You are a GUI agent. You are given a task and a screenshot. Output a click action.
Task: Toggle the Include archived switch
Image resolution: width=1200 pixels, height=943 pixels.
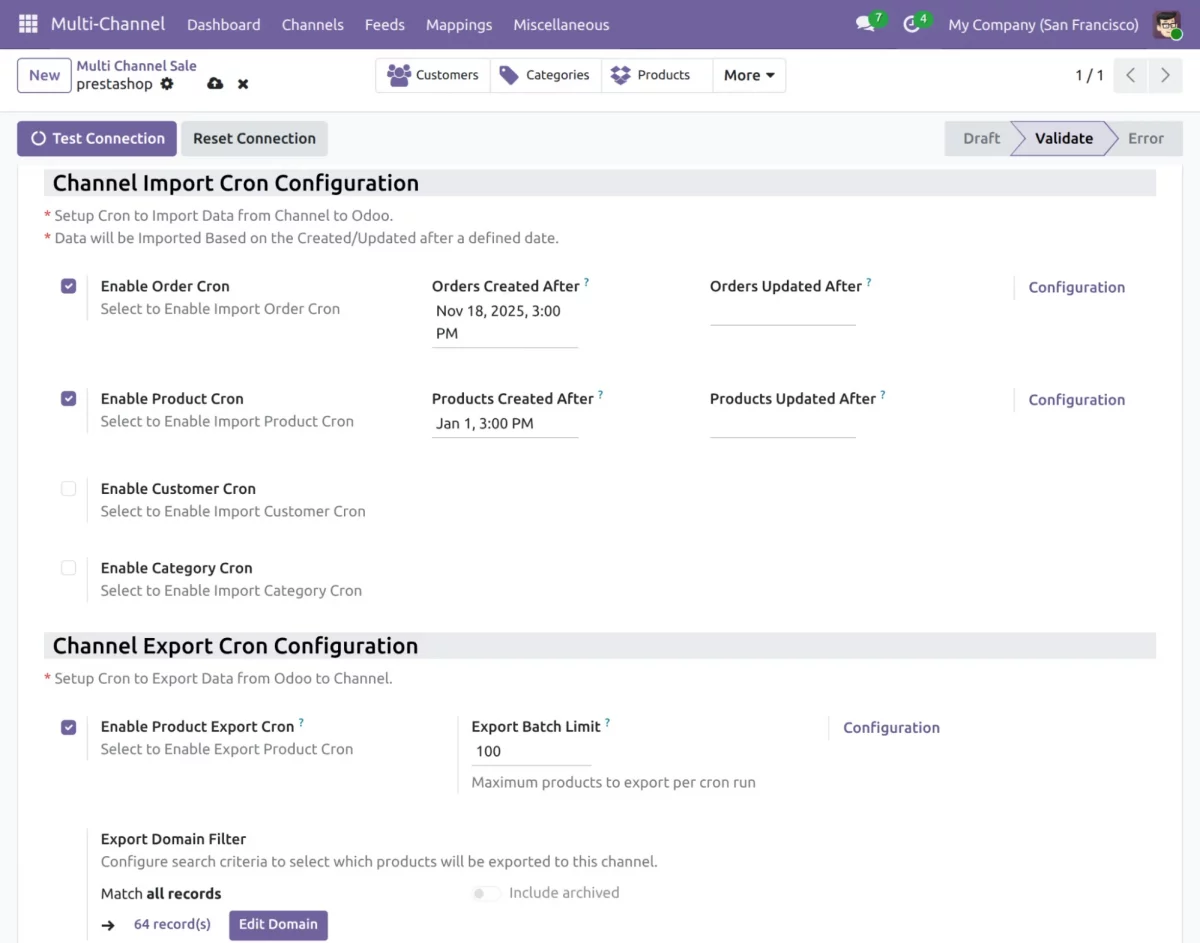coord(486,893)
